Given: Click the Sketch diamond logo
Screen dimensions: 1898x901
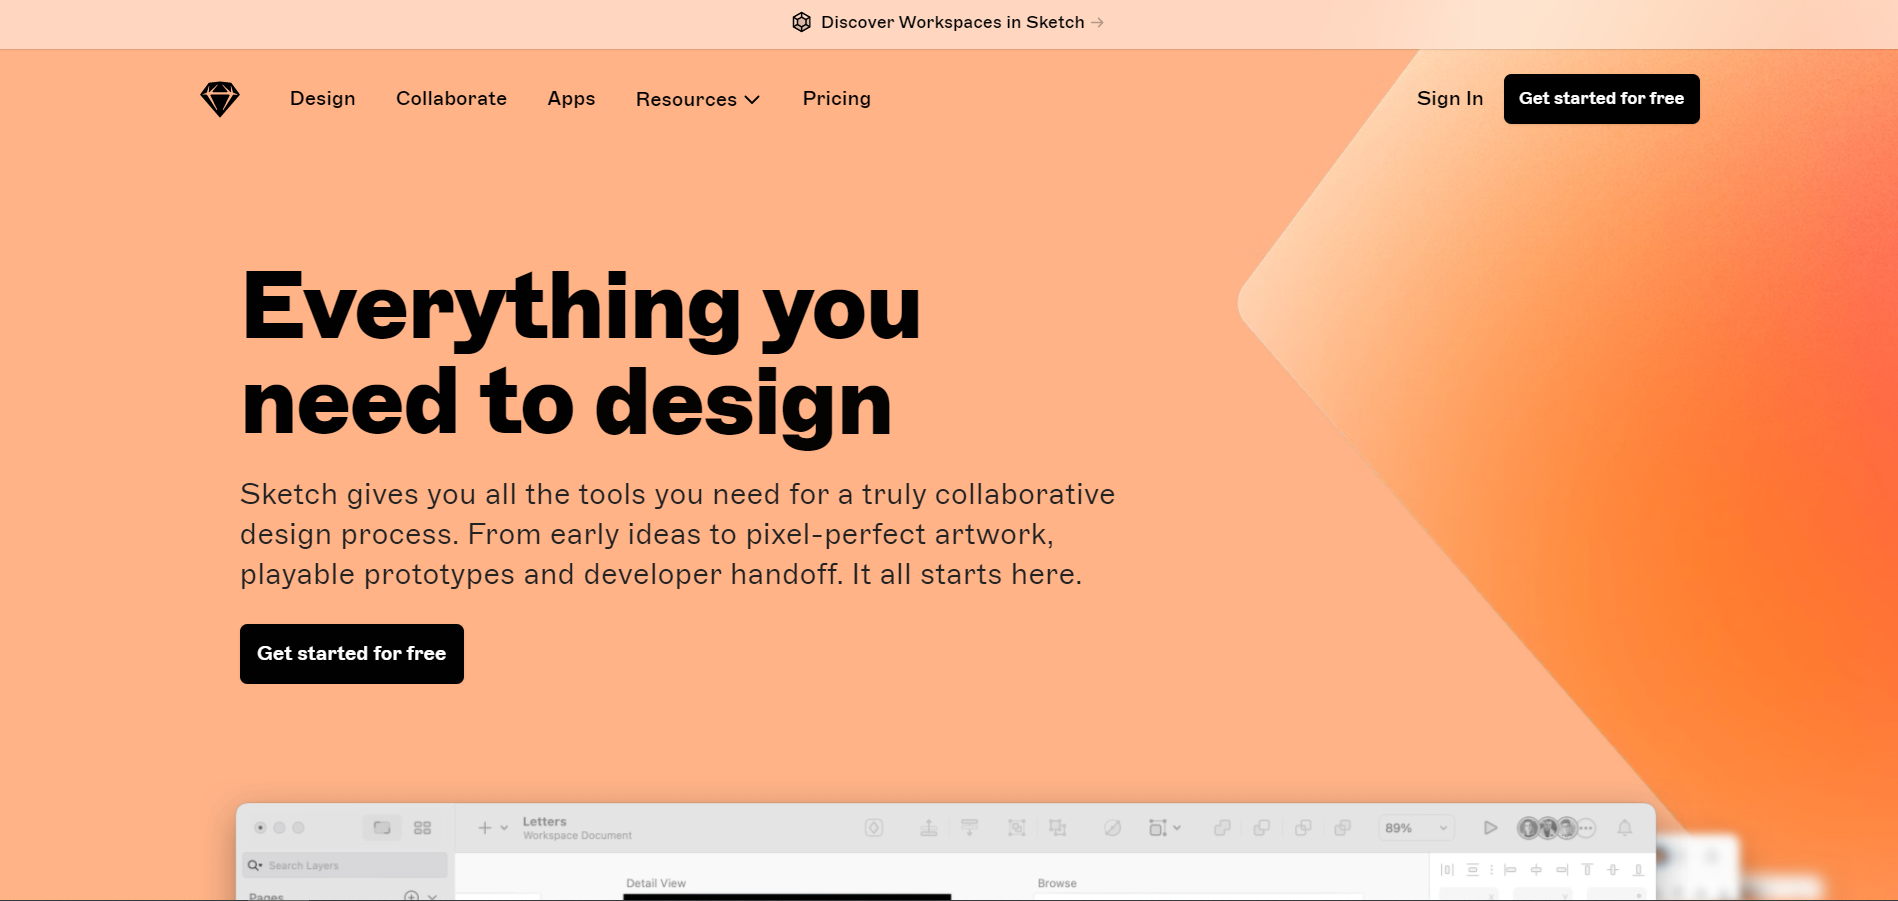Looking at the screenshot, I should (219, 99).
